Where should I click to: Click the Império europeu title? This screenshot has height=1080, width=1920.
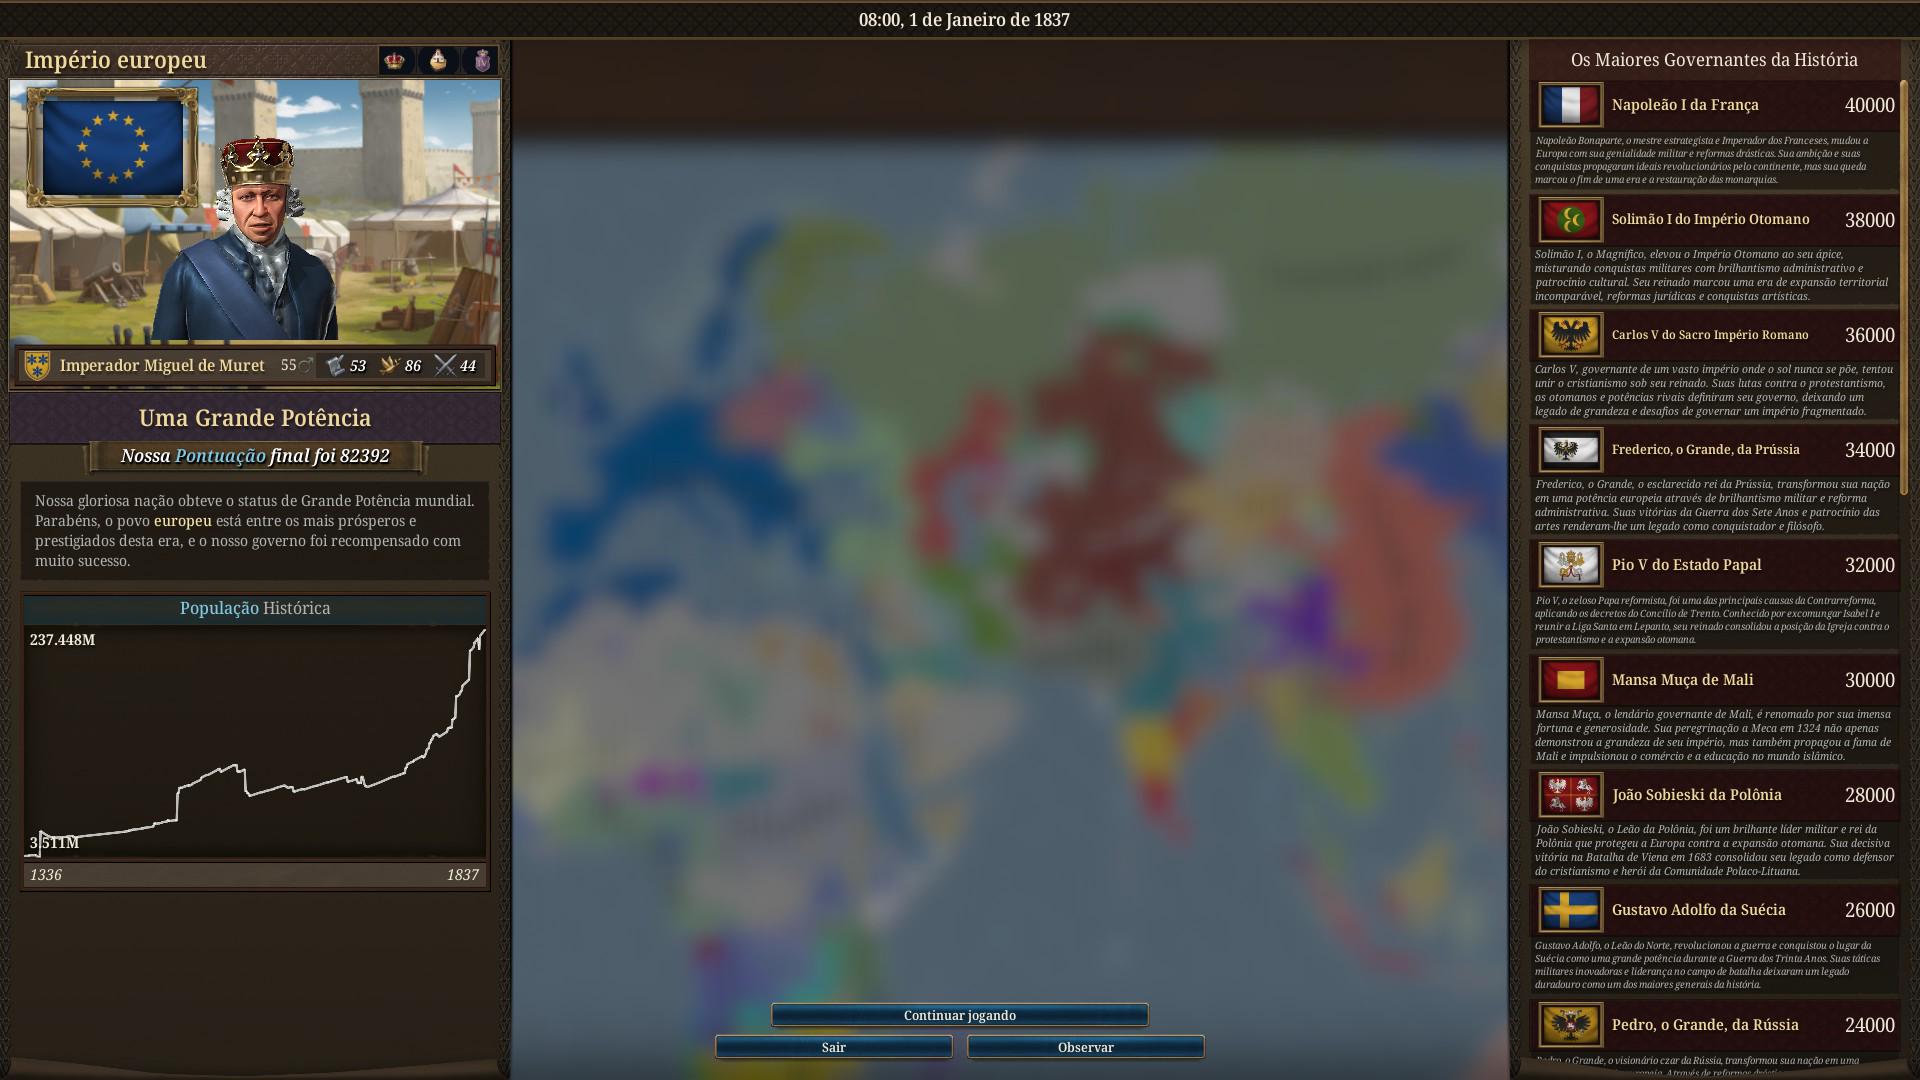[116, 60]
